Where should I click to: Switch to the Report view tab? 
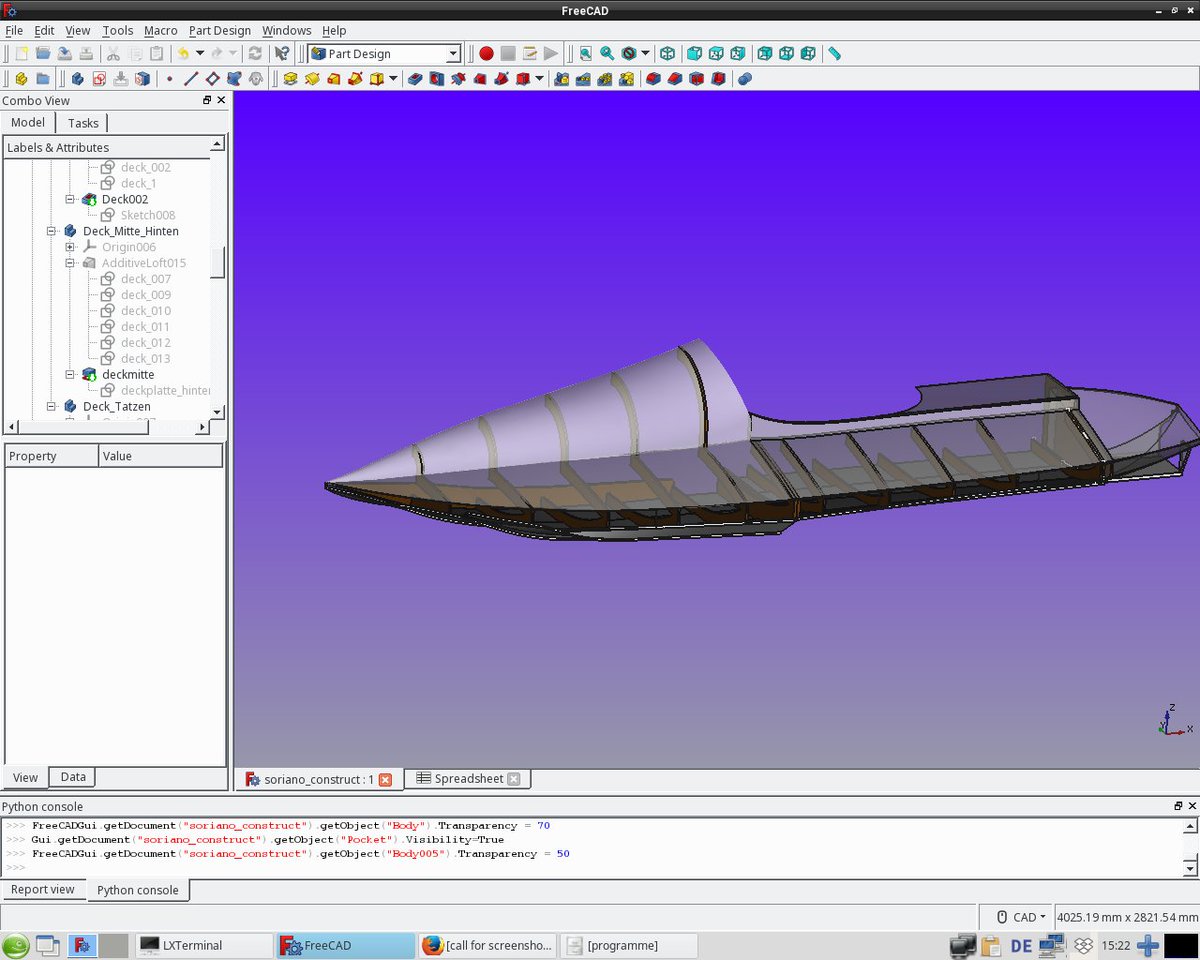pyautogui.click(x=43, y=890)
